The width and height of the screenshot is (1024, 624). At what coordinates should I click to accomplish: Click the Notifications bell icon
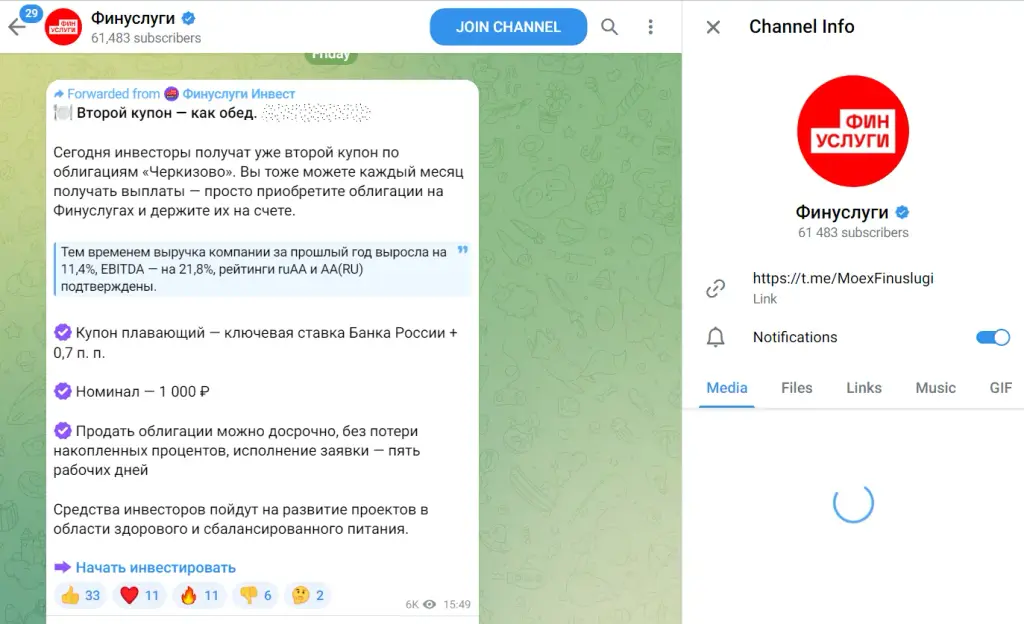pyautogui.click(x=716, y=337)
